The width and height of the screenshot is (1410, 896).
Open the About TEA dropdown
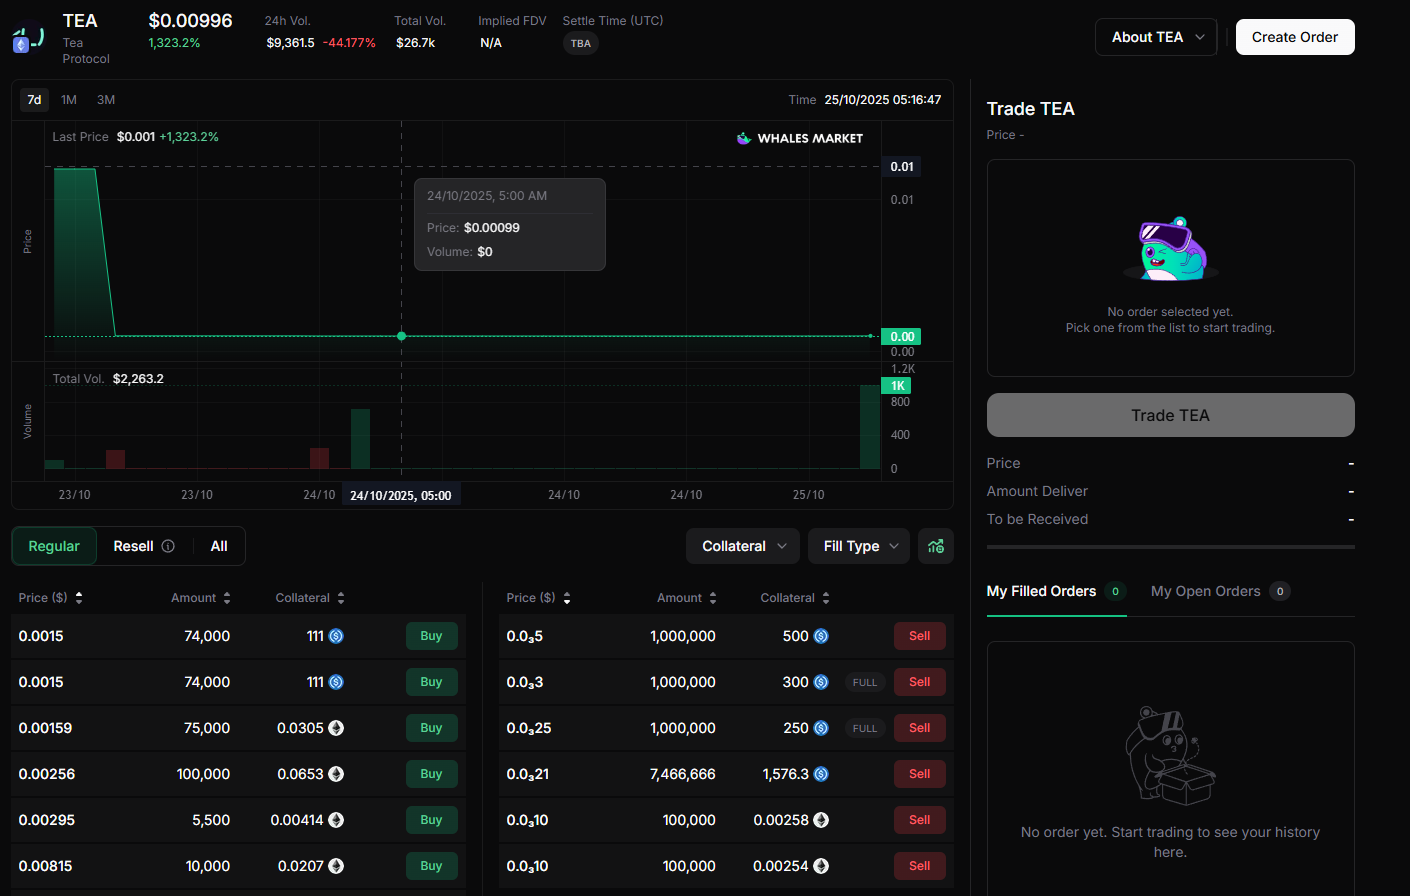pos(1156,37)
